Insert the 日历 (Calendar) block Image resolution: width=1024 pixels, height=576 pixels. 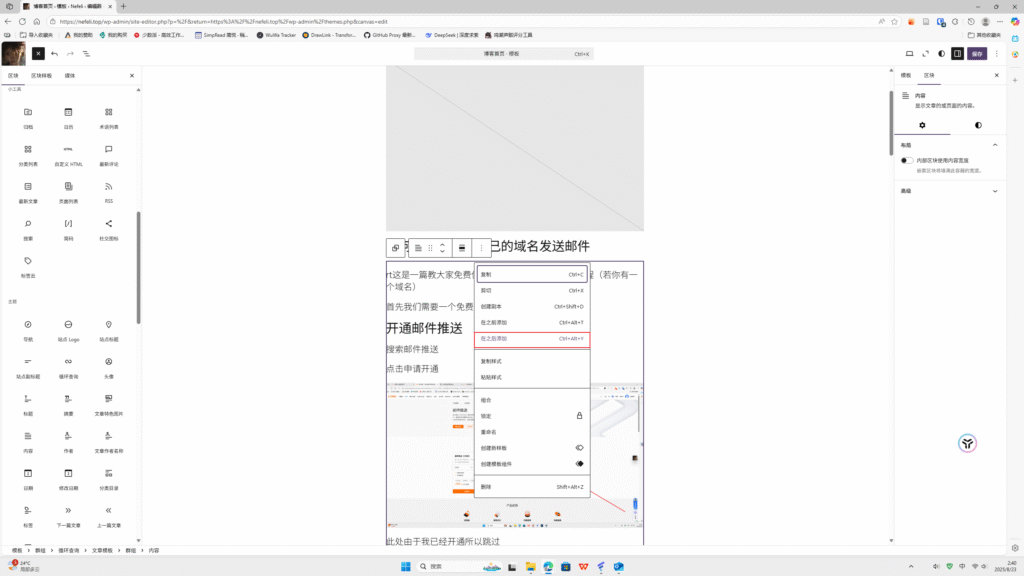coord(69,118)
